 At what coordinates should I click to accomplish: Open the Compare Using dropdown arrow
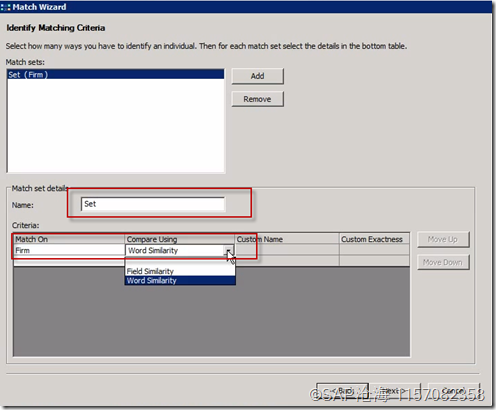point(229,251)
